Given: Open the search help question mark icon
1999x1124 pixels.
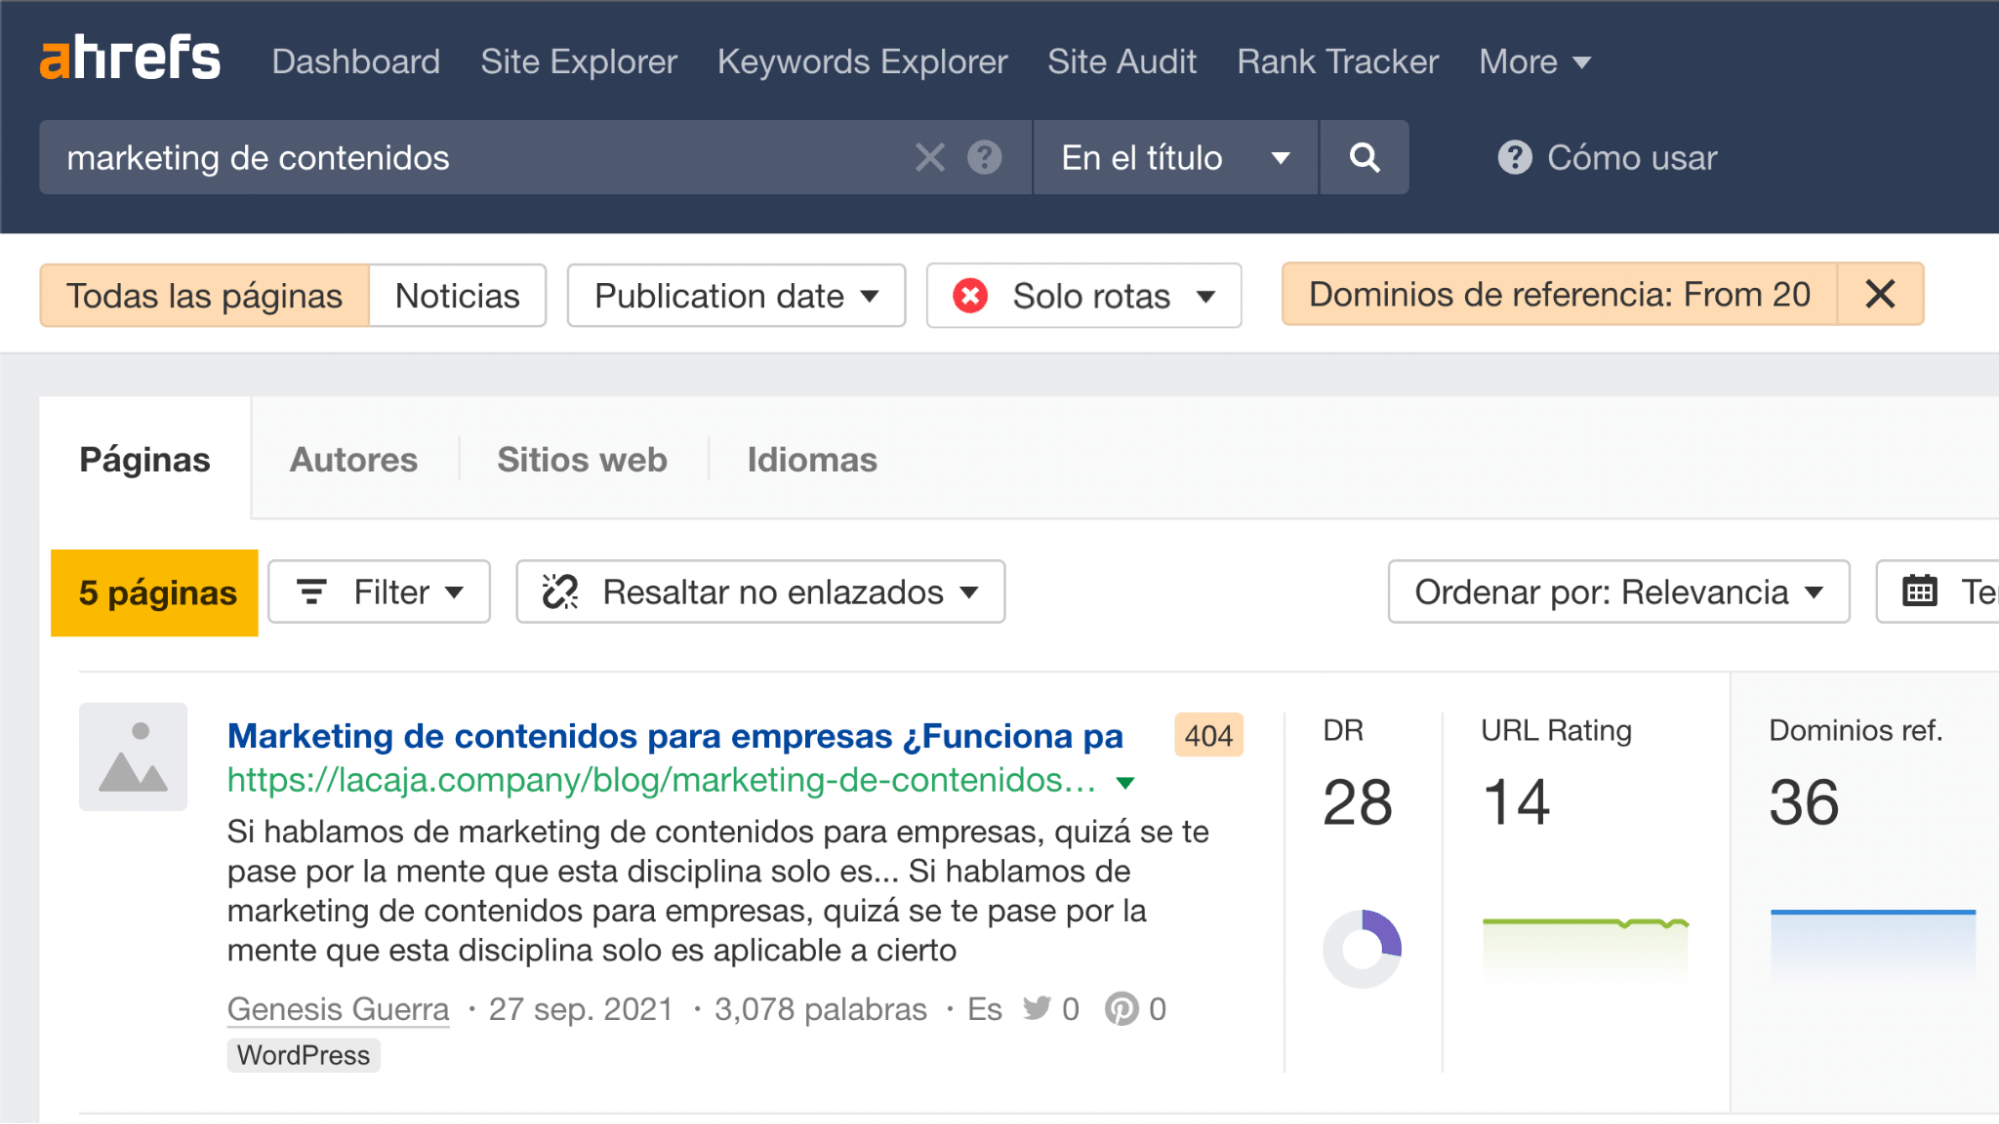Looking at the screenshot, I should click(985, 157).
